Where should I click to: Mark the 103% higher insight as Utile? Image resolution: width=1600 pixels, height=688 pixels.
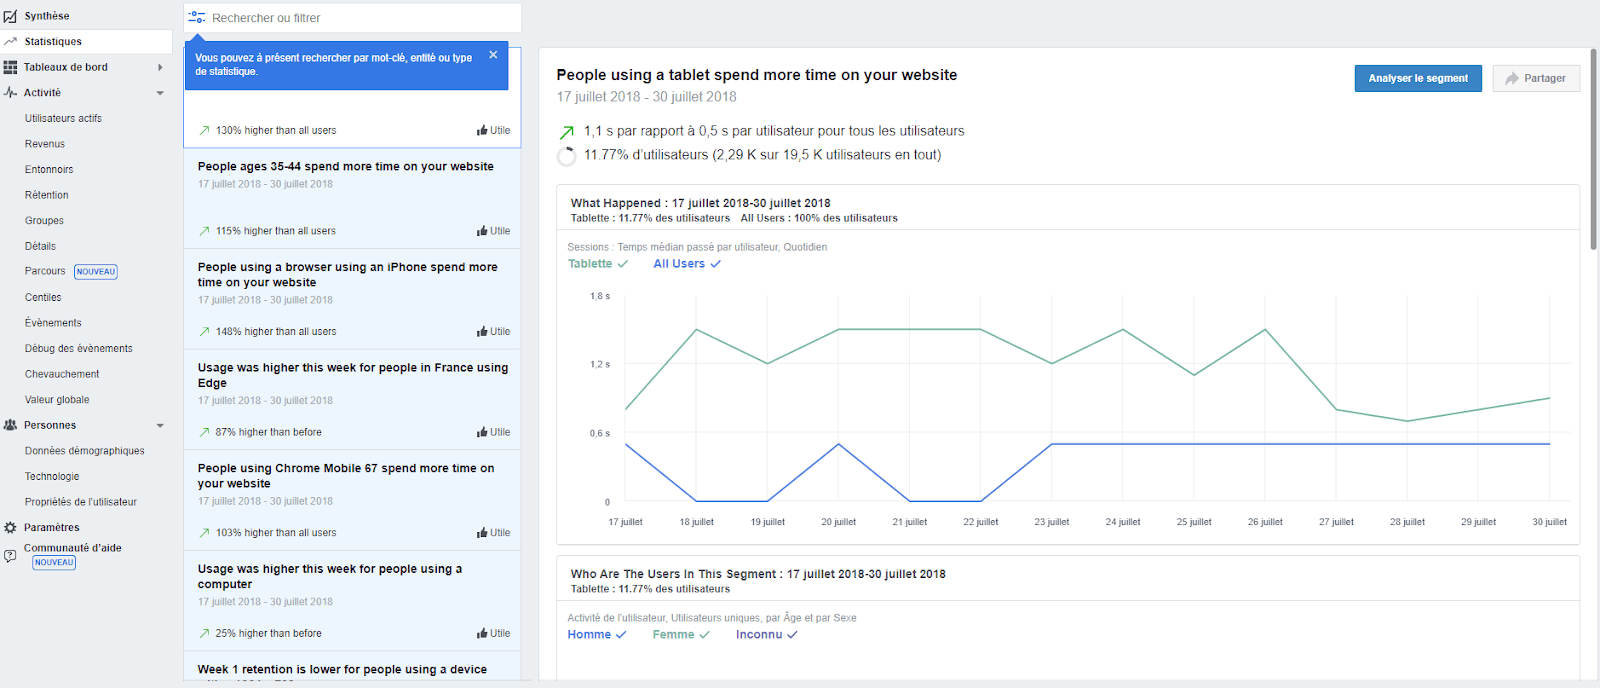coord(493,533)
